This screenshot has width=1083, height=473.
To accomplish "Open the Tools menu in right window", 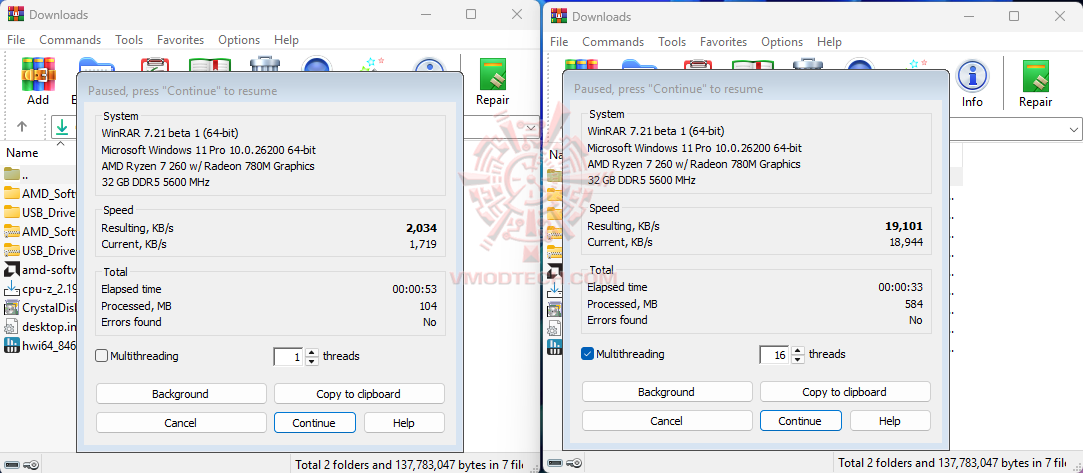I will click(672, 42).
